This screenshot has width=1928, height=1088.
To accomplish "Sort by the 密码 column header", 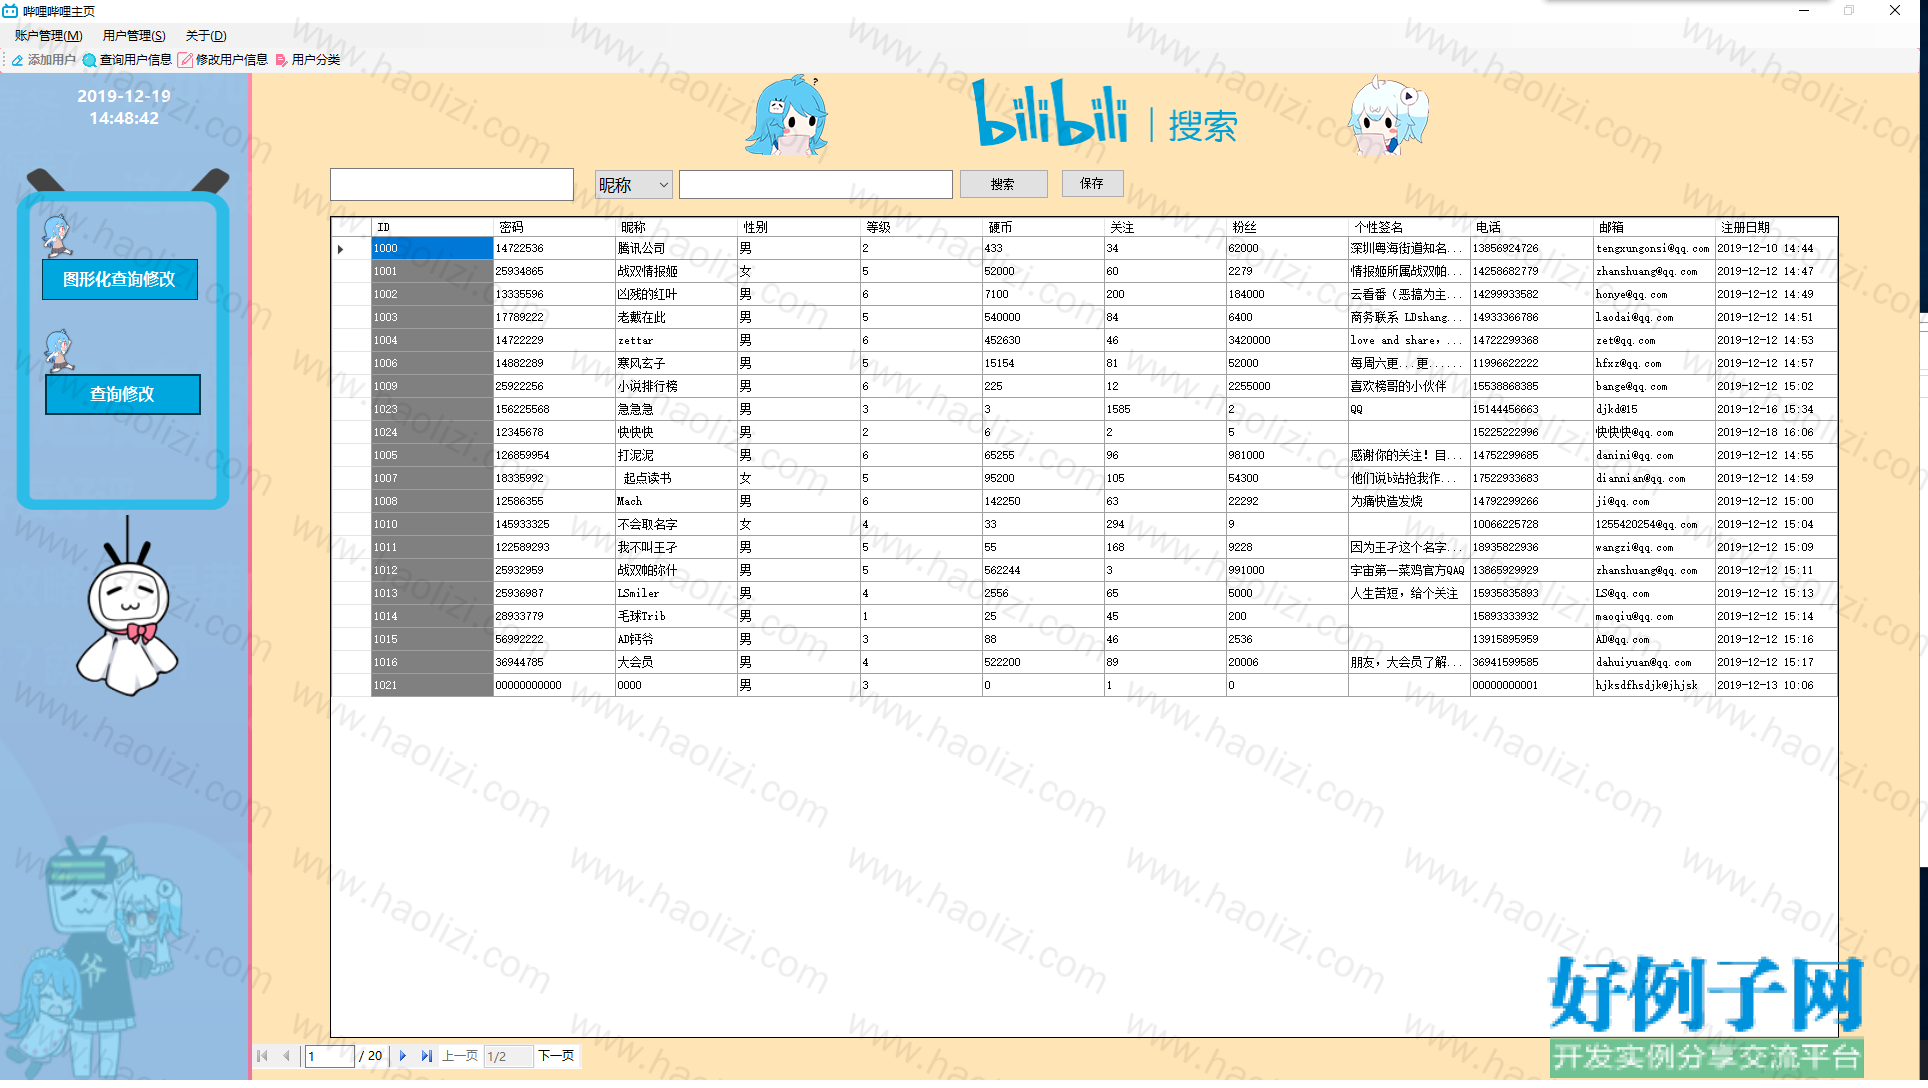I will click(x=554, y=228).
